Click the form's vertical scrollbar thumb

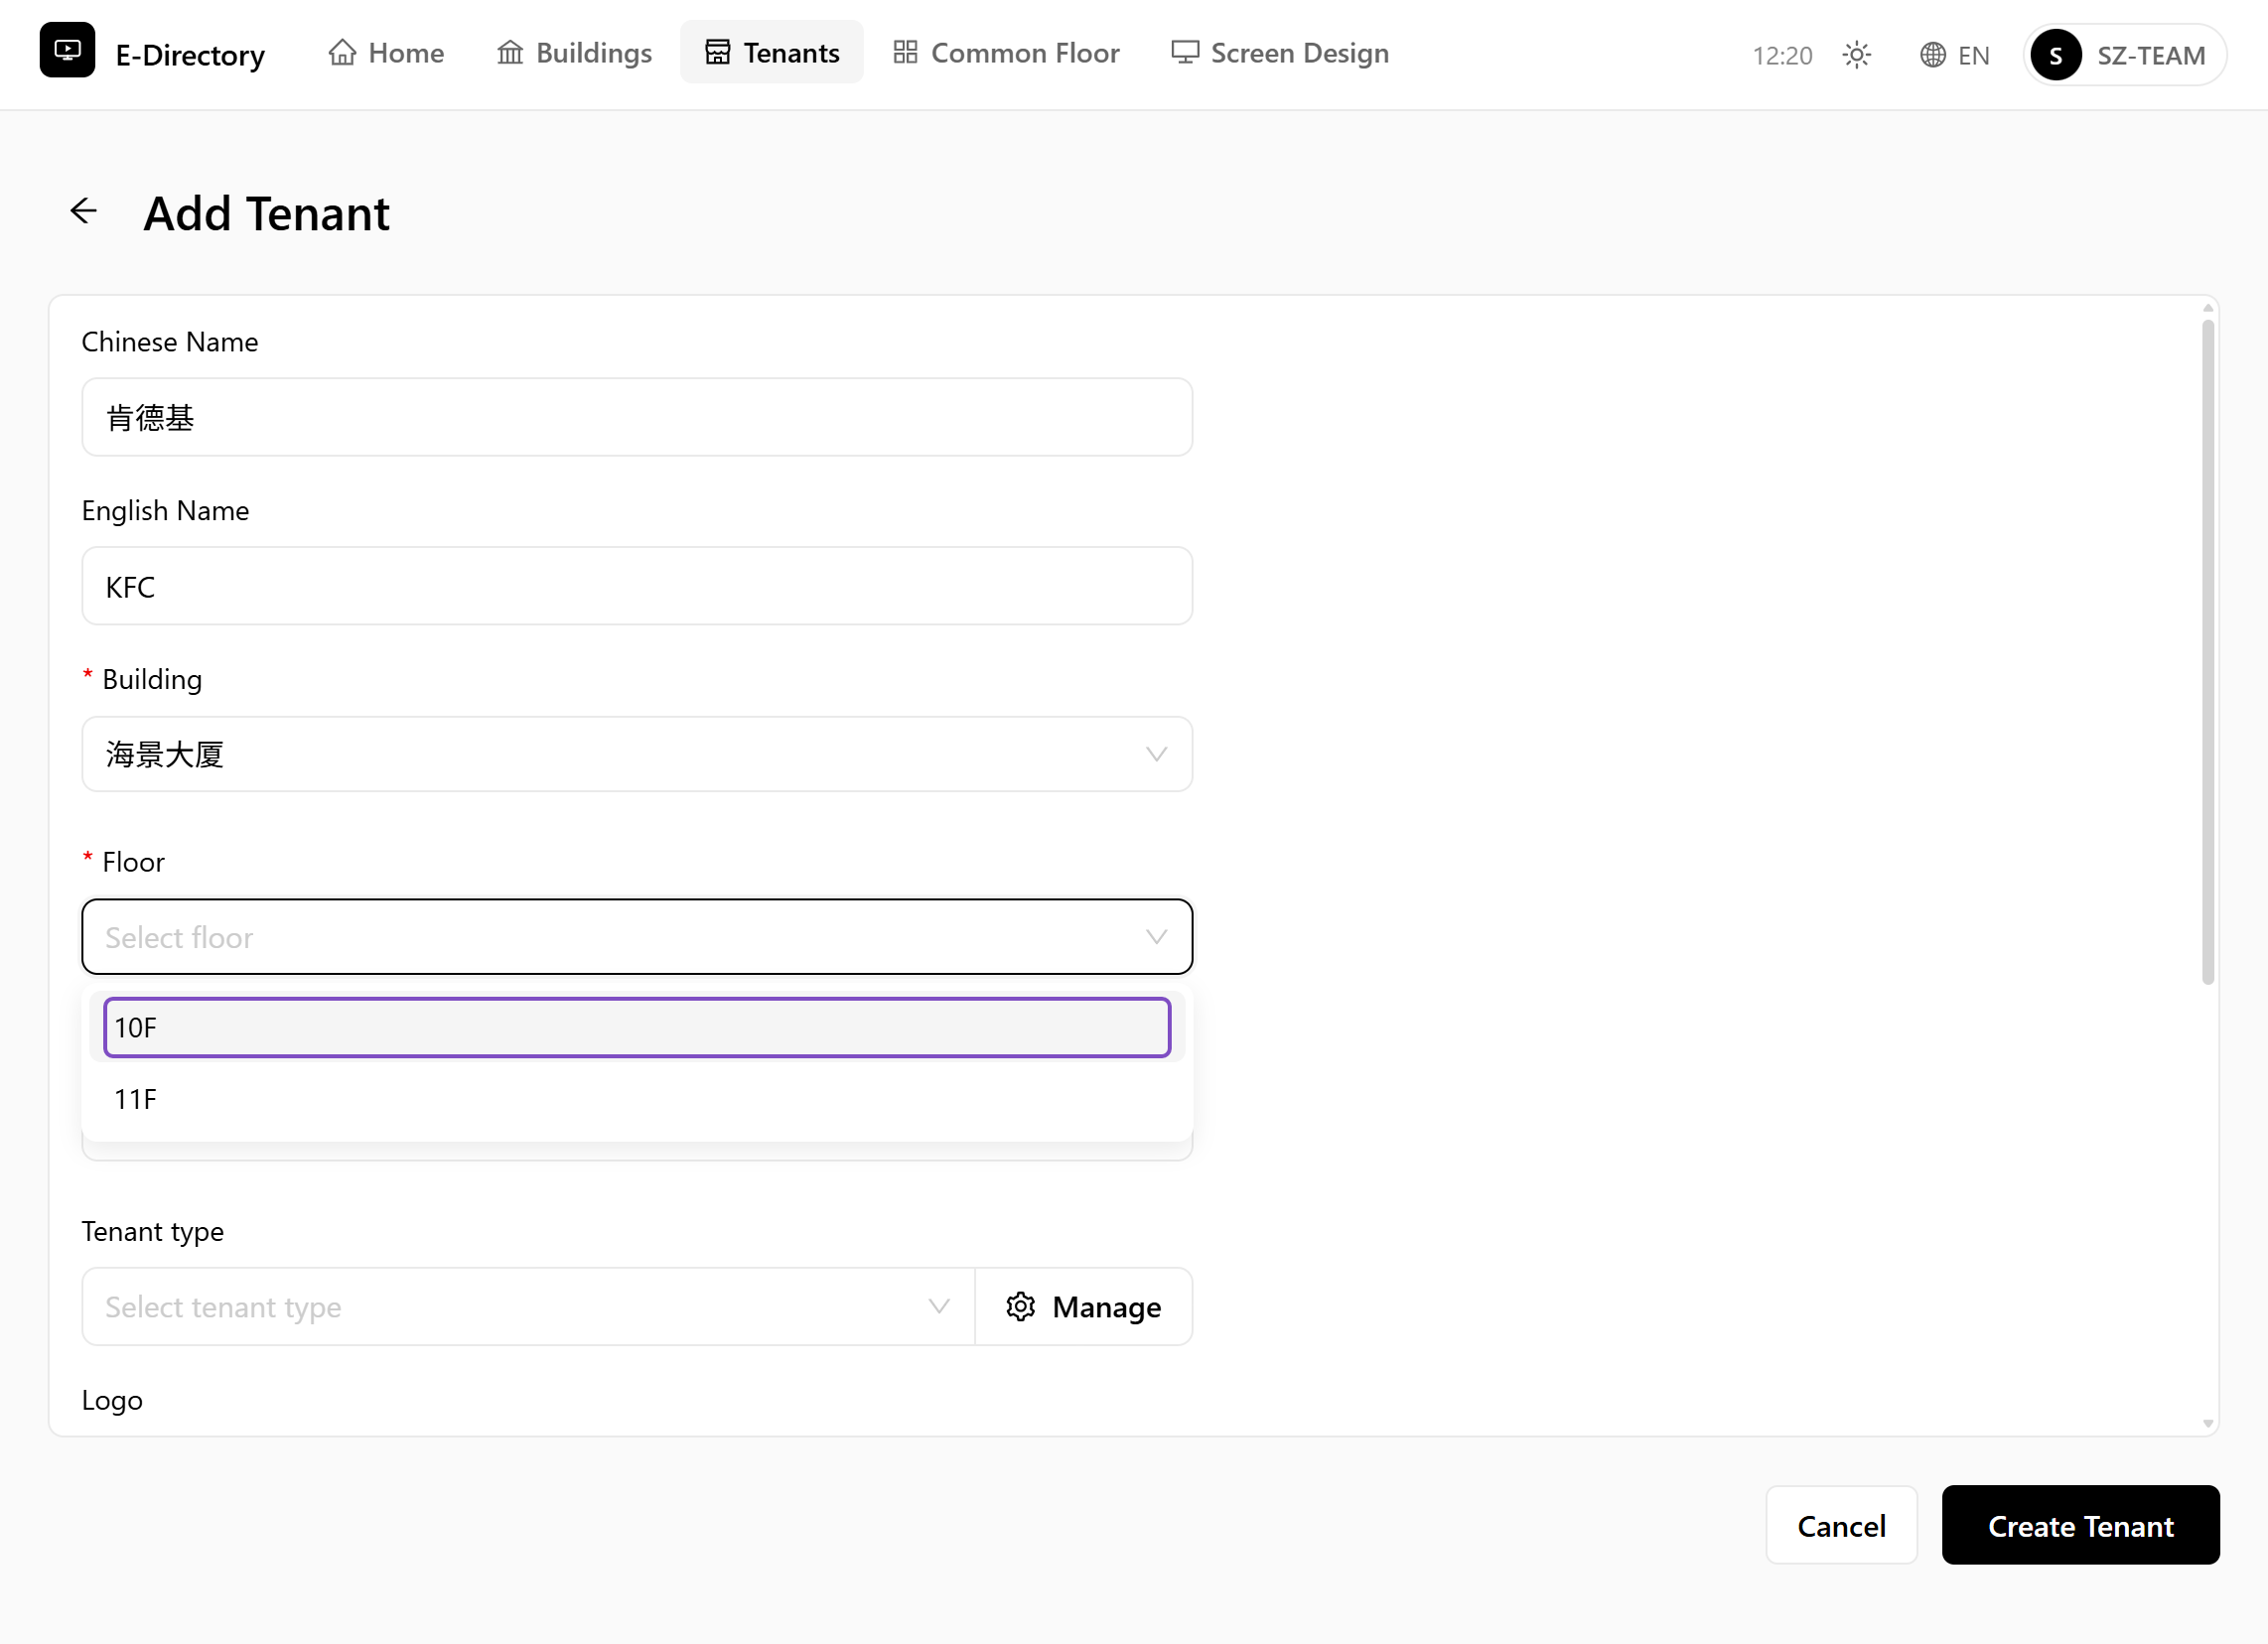pyautogui.click(x=2207, y=652)
